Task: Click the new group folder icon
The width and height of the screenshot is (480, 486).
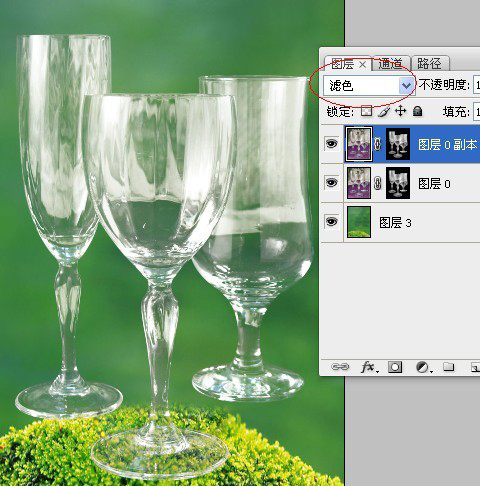Action: point(449,367)
